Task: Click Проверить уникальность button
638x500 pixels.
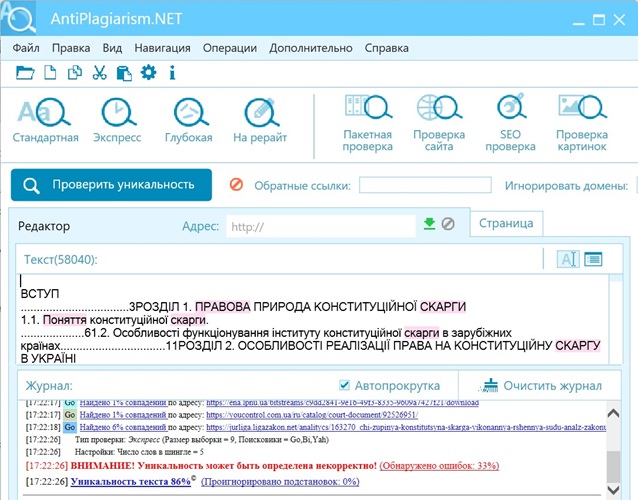Action: tap(111, 185)
